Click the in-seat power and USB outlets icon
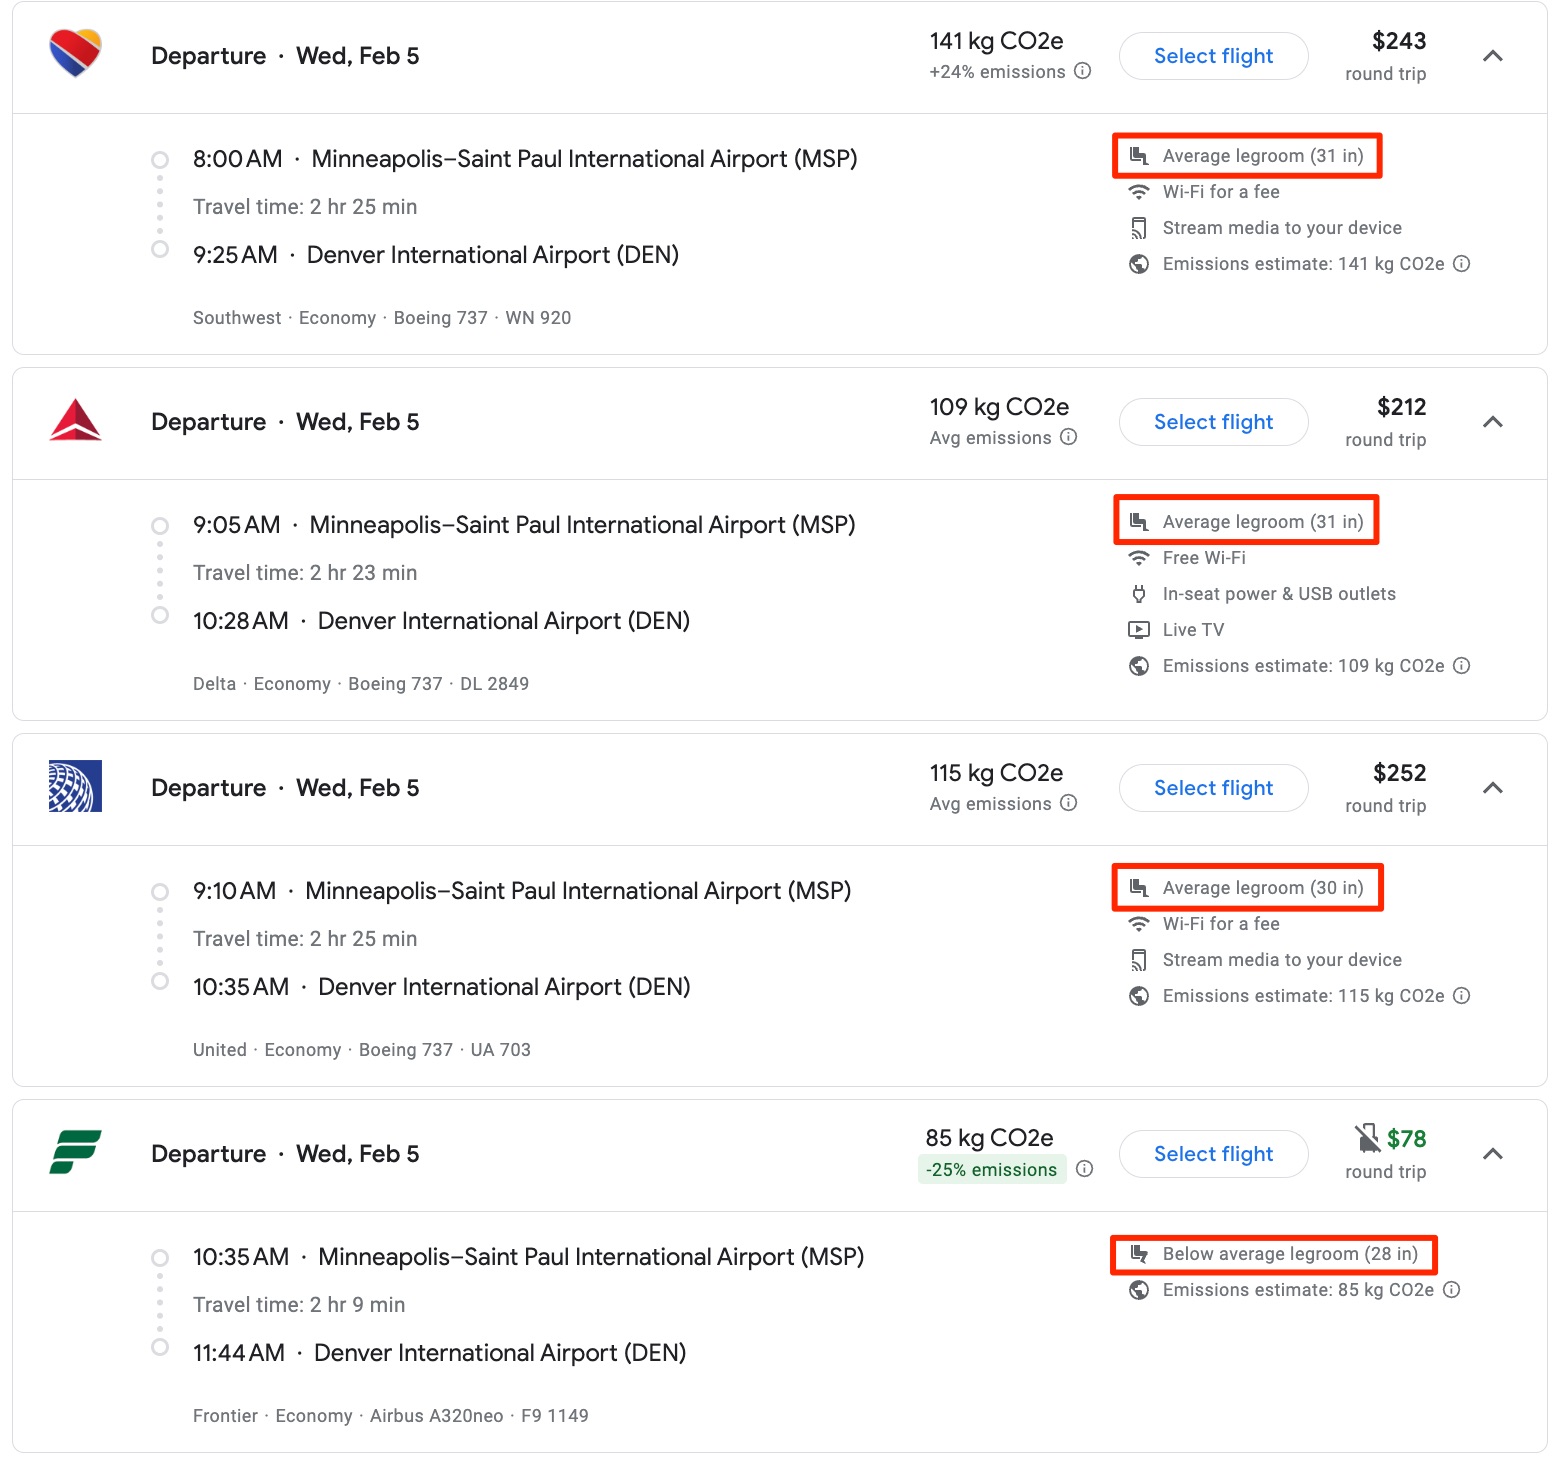Screen dimensions: 1560x1458 coord(1139,593)
